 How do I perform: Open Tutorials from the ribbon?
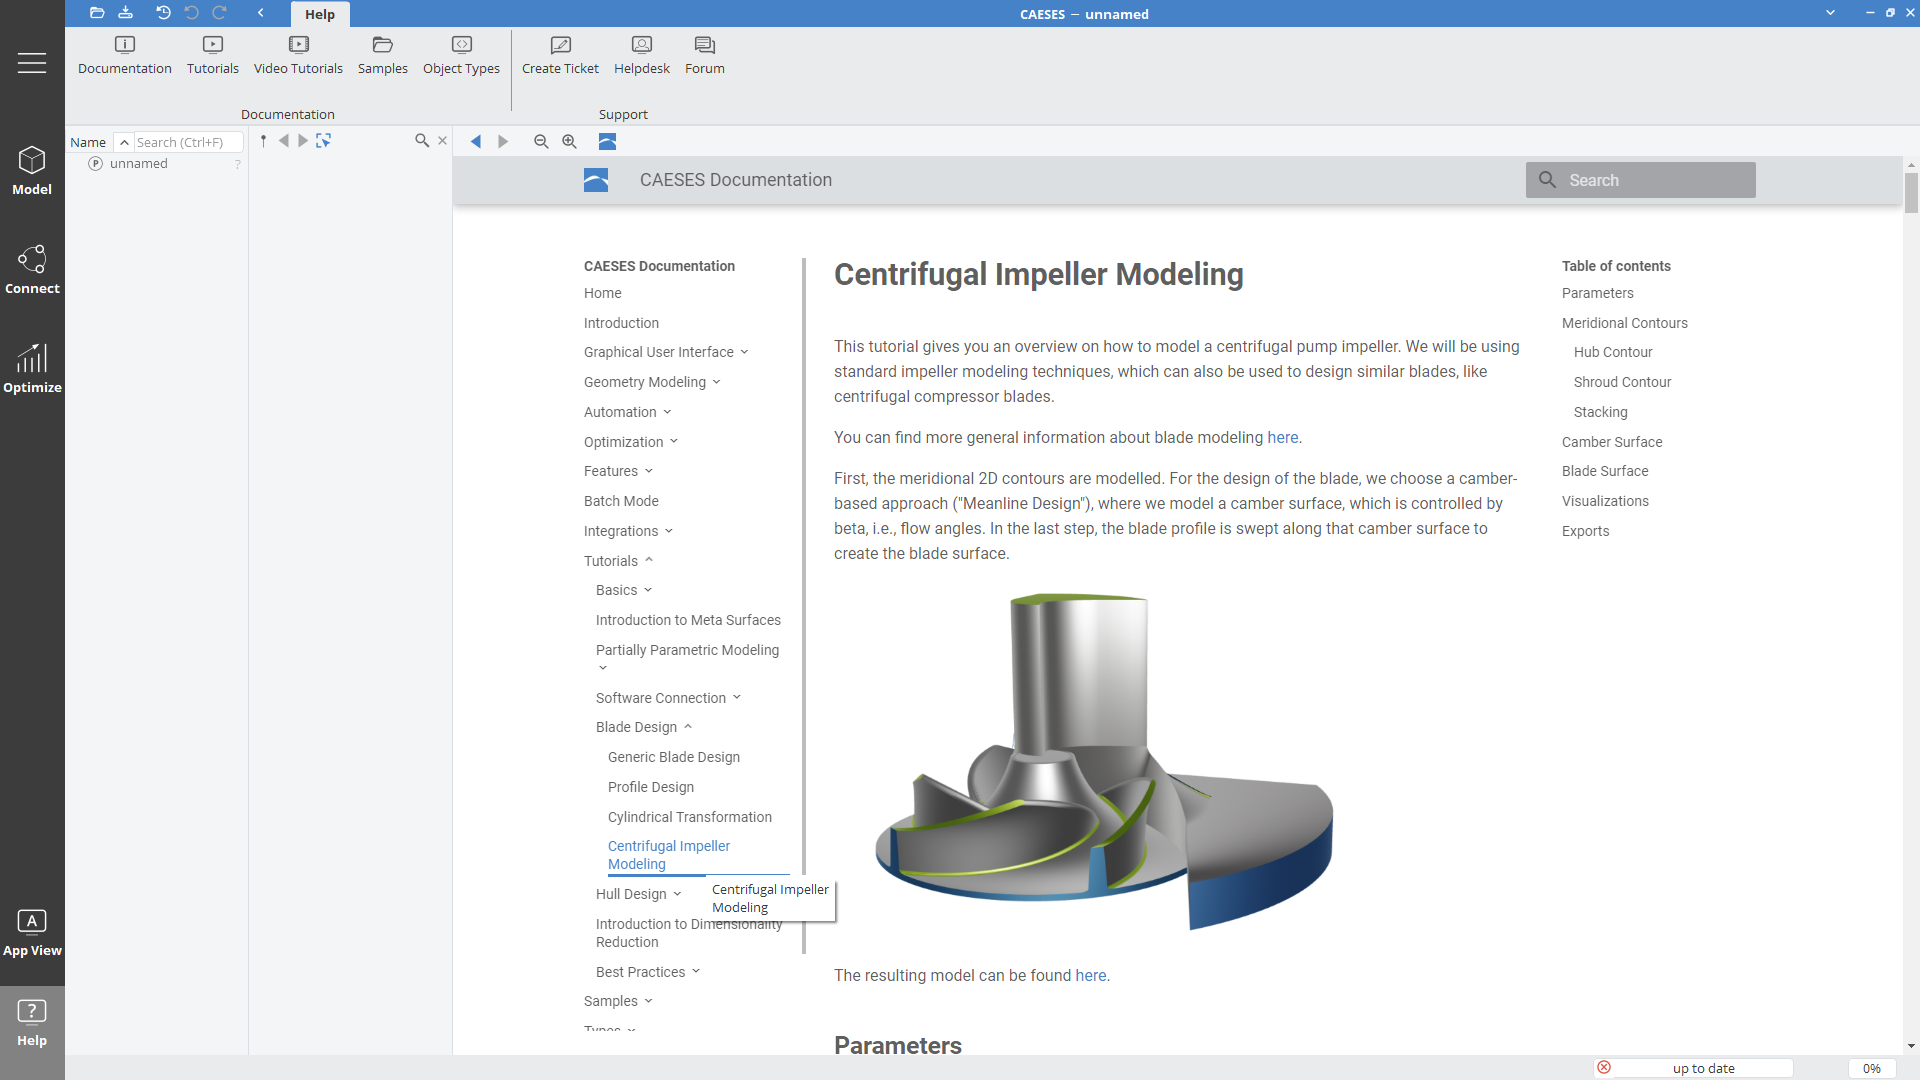tap(213, 55)
